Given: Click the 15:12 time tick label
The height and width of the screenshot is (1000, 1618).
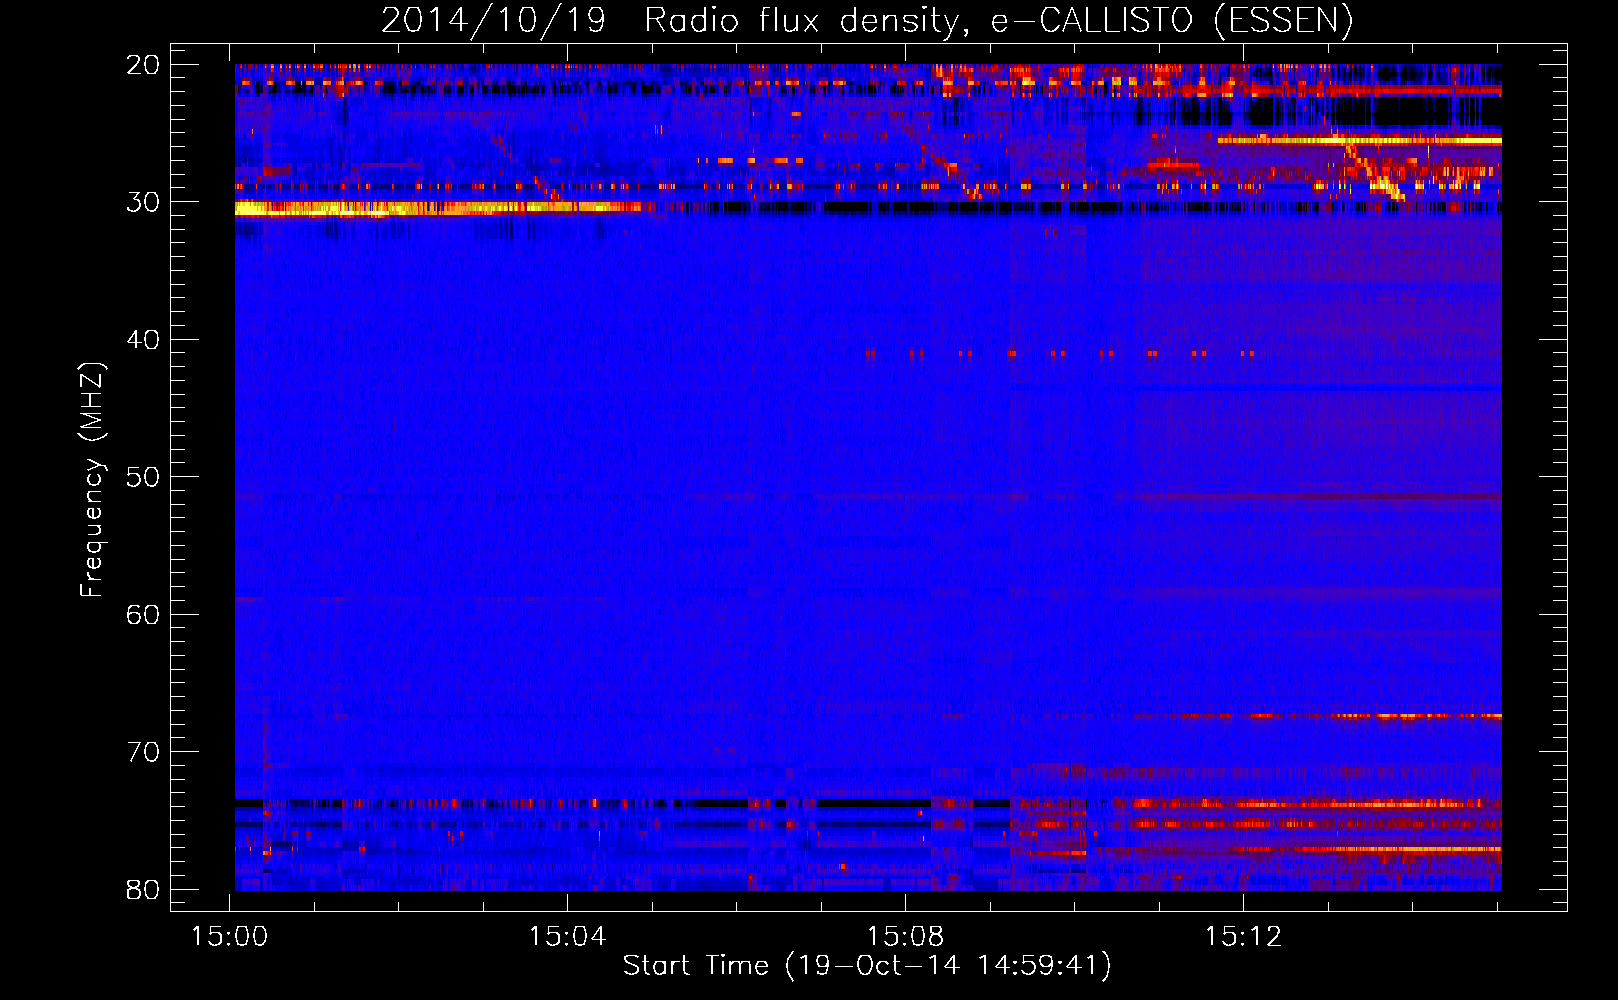Looking at the screenshot, I should tap(1243, 937).
